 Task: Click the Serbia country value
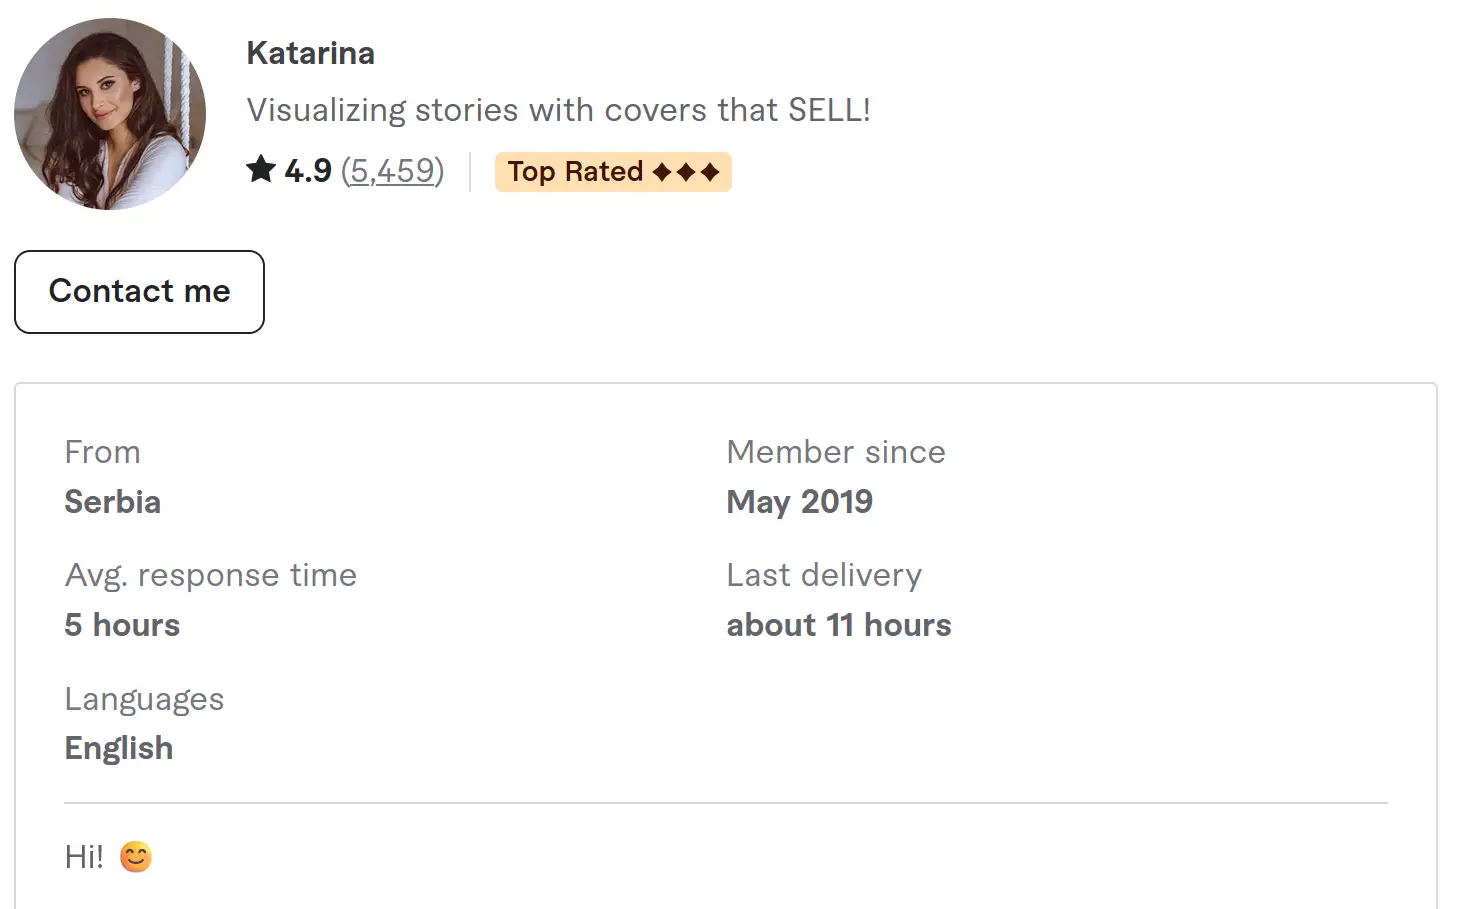pyautogui.click(x=112, y=502)
